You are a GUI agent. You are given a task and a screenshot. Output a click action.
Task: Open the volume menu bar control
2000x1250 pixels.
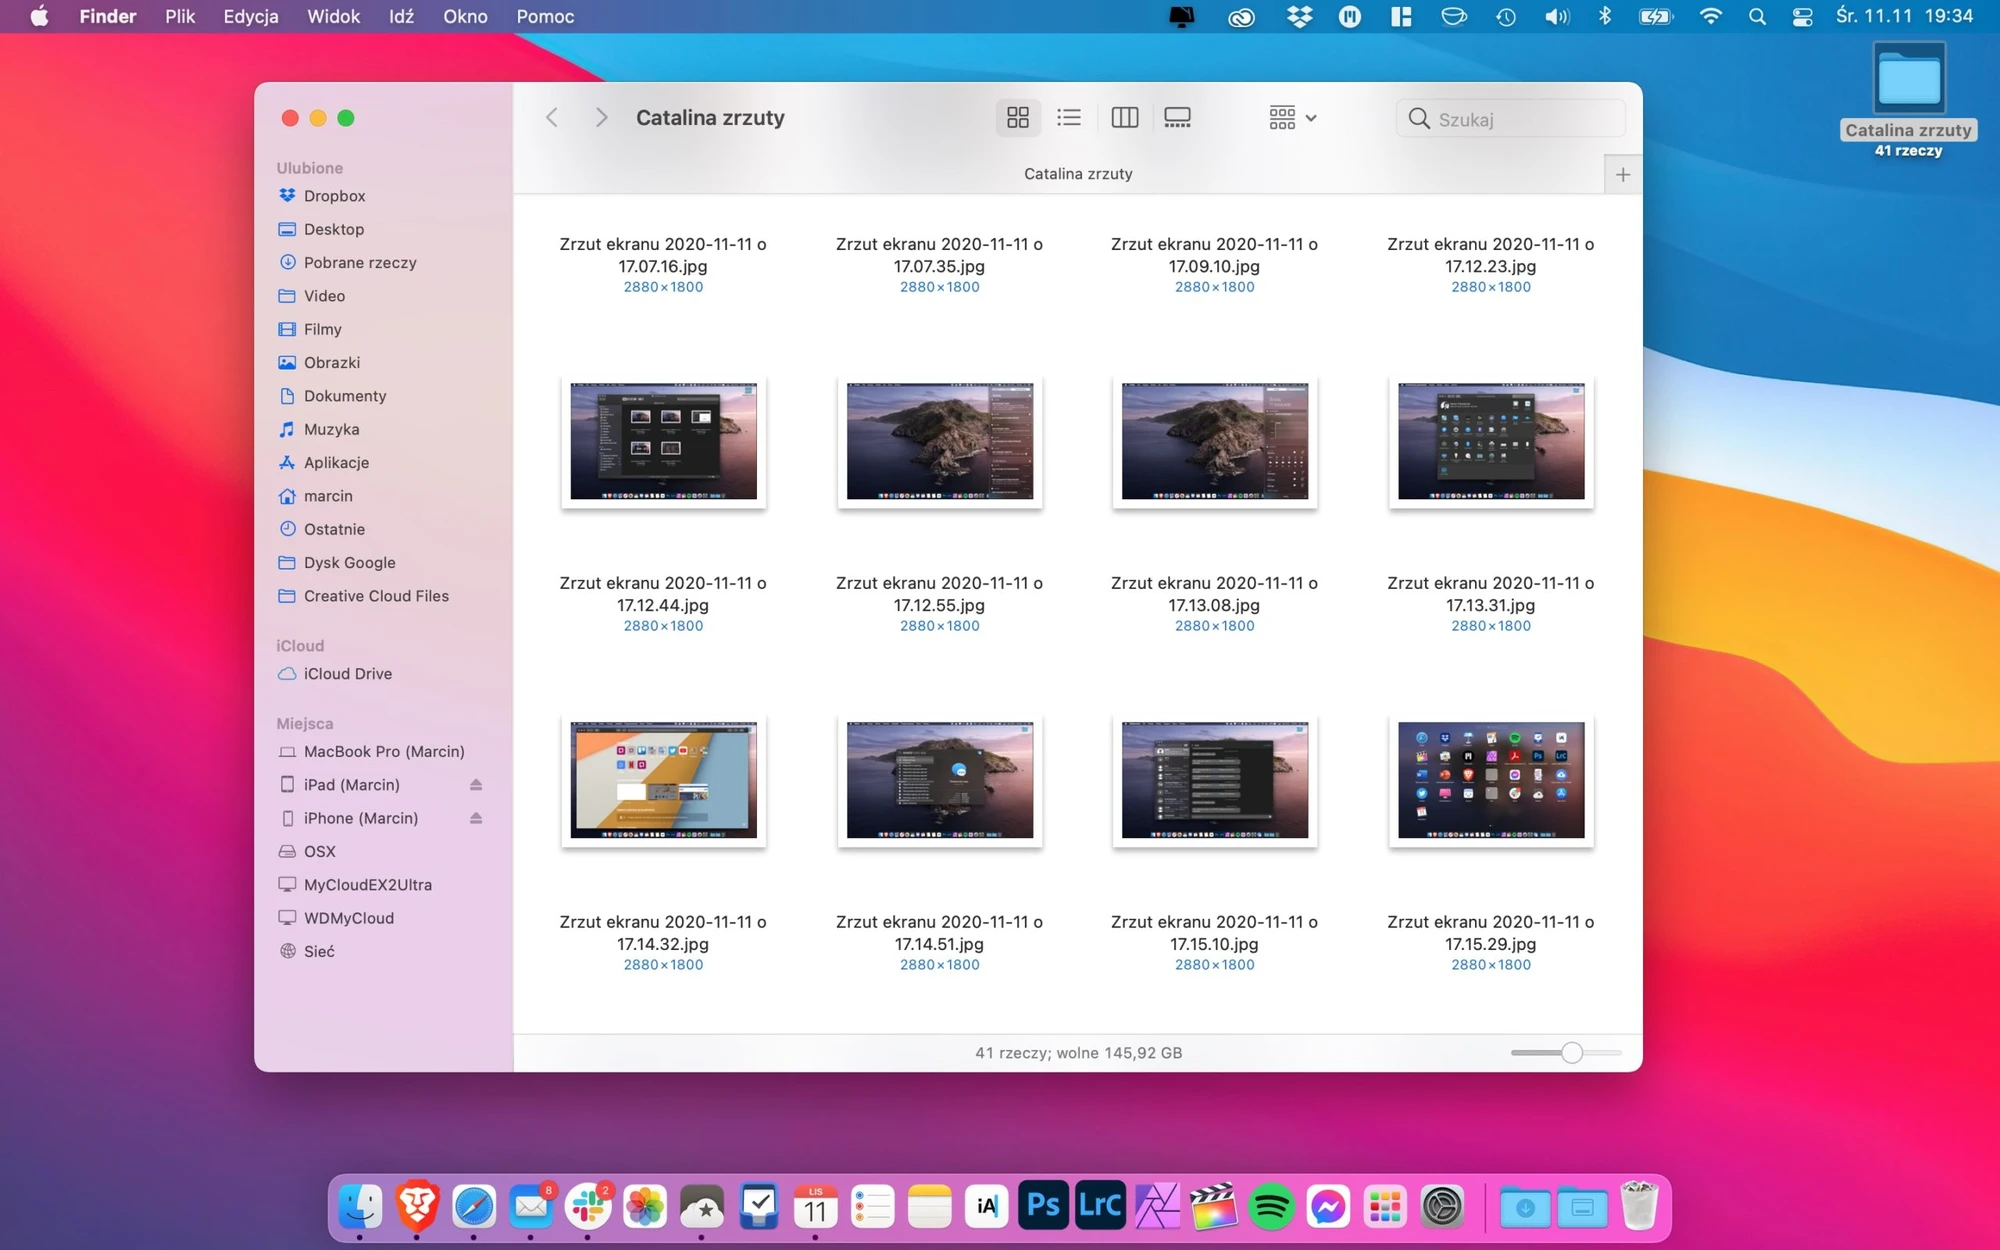coord(1556,16)
